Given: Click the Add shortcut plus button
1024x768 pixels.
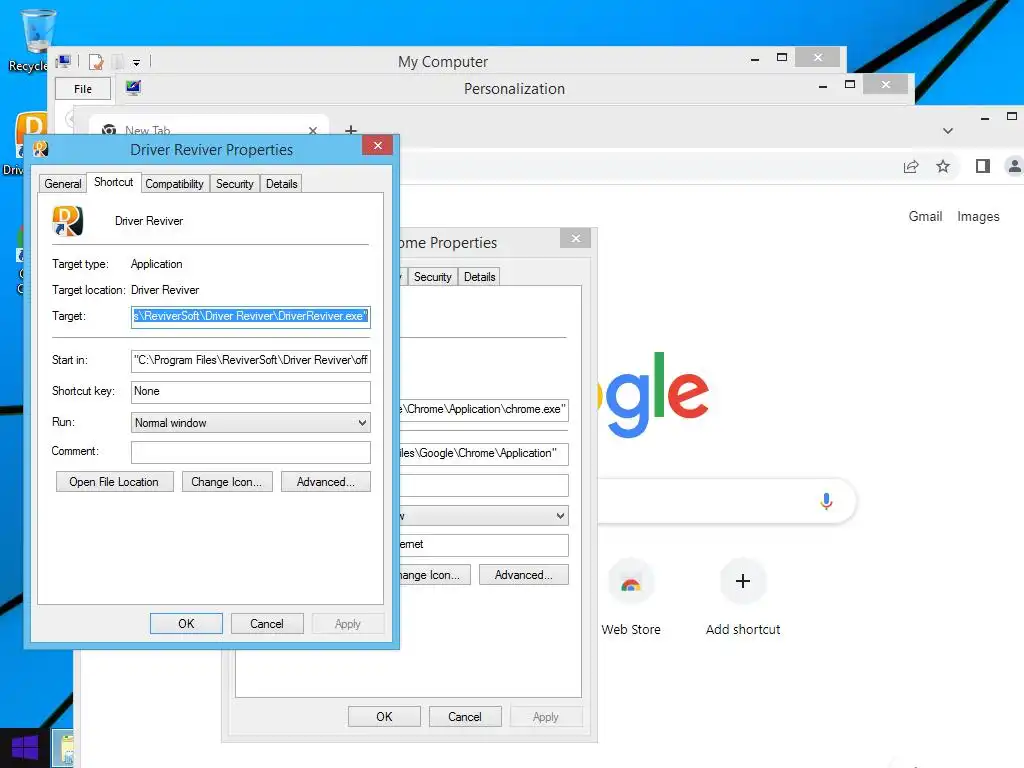Looking at the screenshot, I should tap(743, 581).
